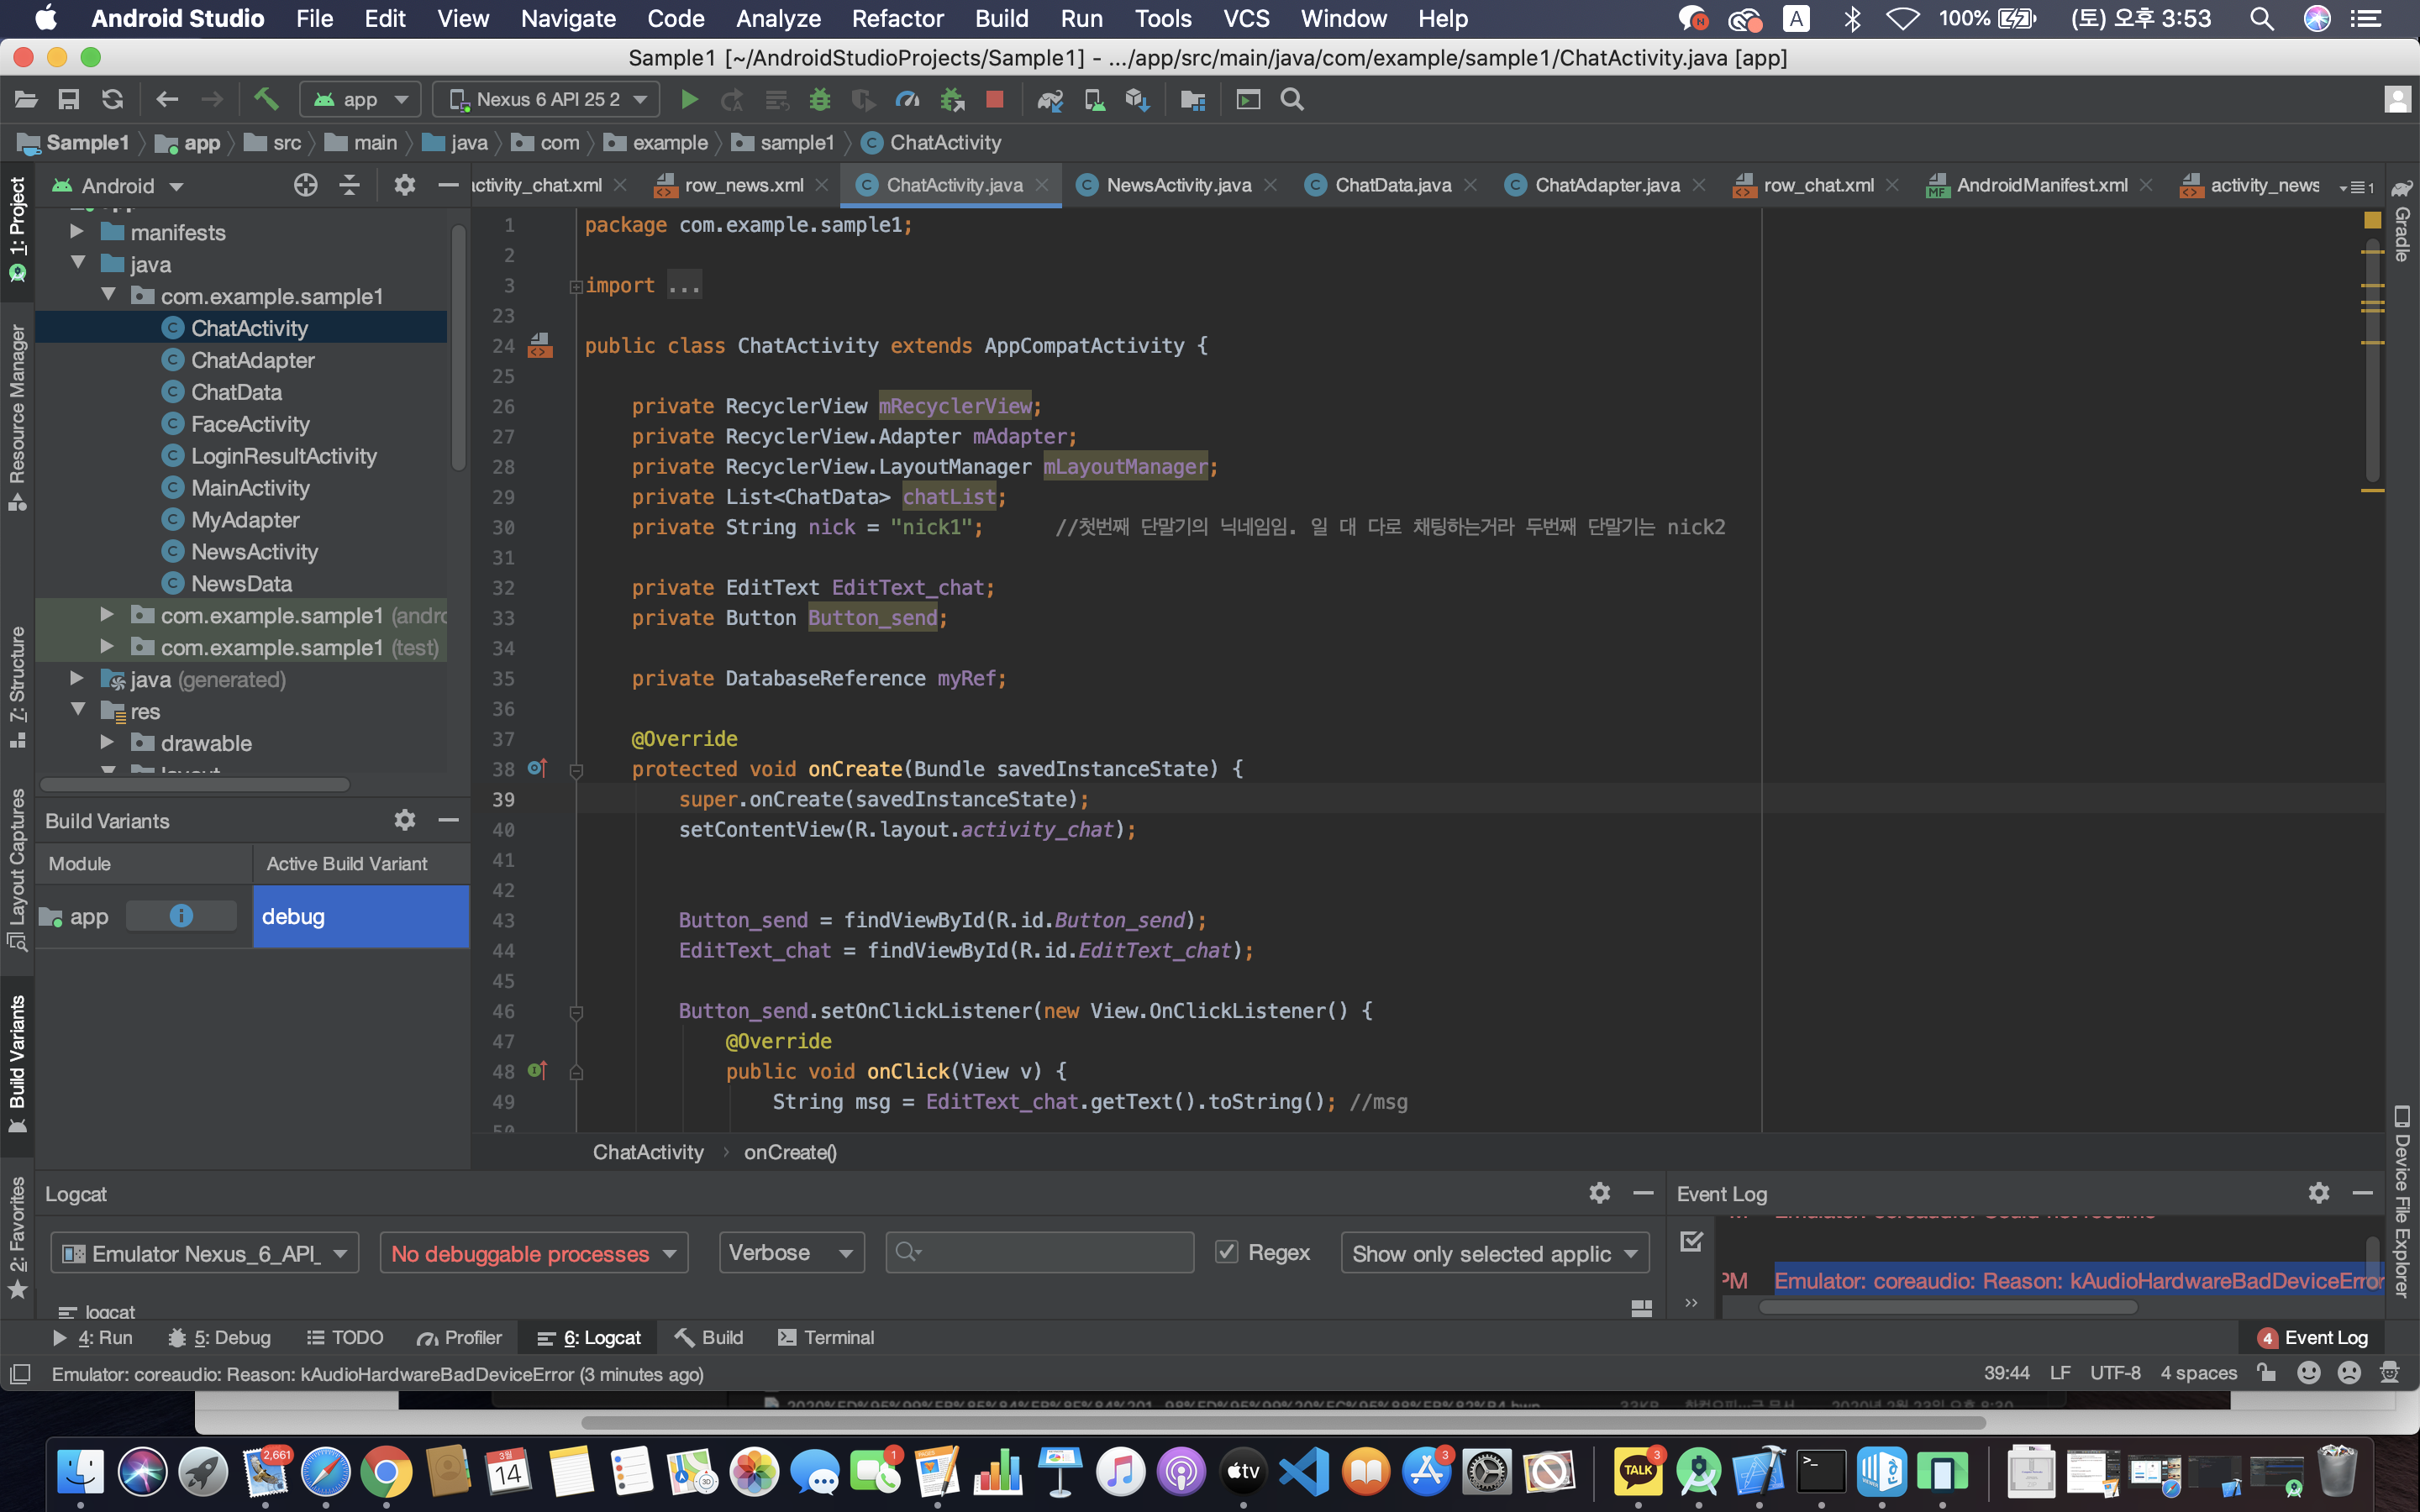The height and width of the screenshot is (1512, 2420).
Task: Start debugging with the green bug icon
Action: 819,99
